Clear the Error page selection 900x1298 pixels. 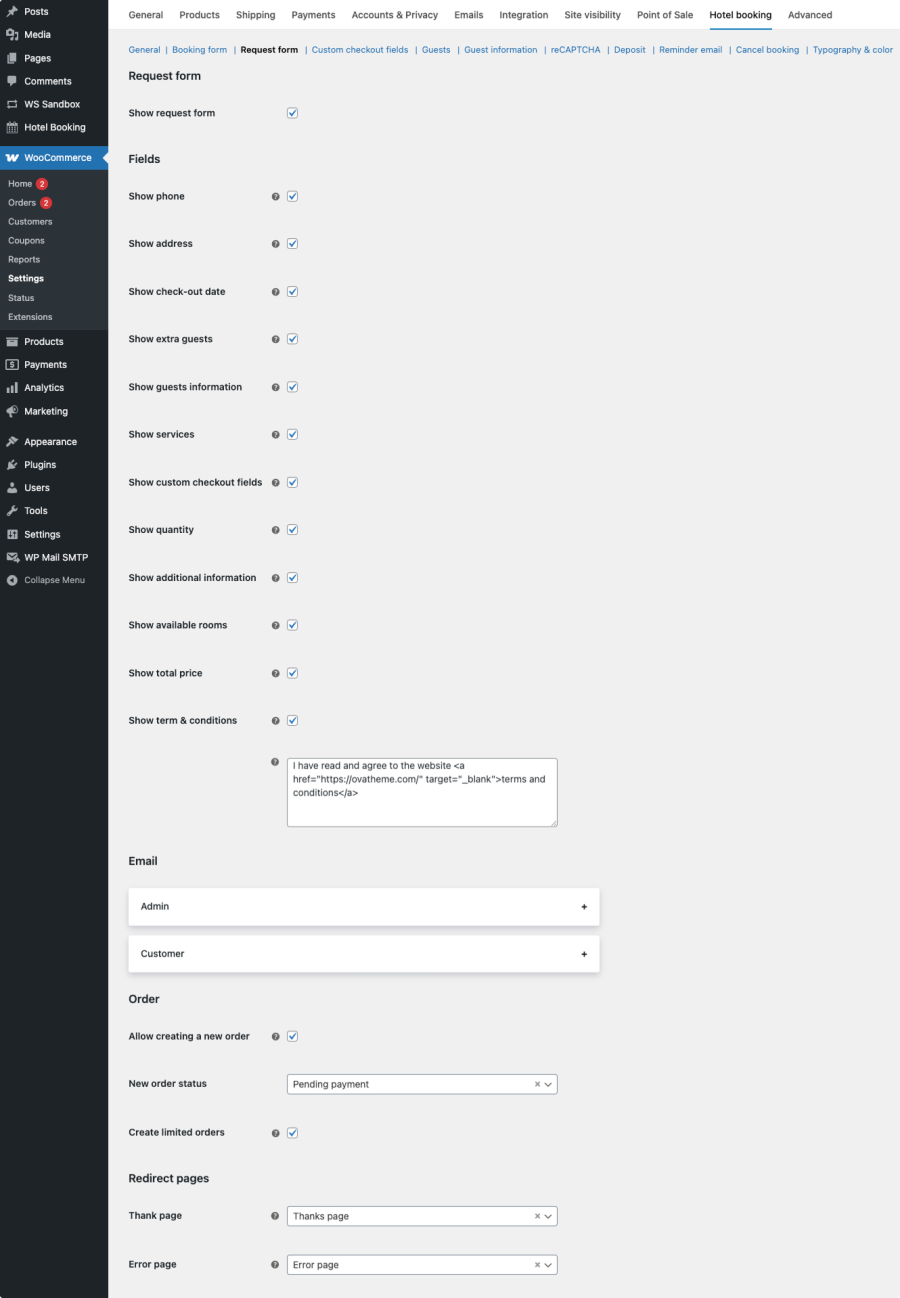pyautogui.click(x=537, y=1265)
